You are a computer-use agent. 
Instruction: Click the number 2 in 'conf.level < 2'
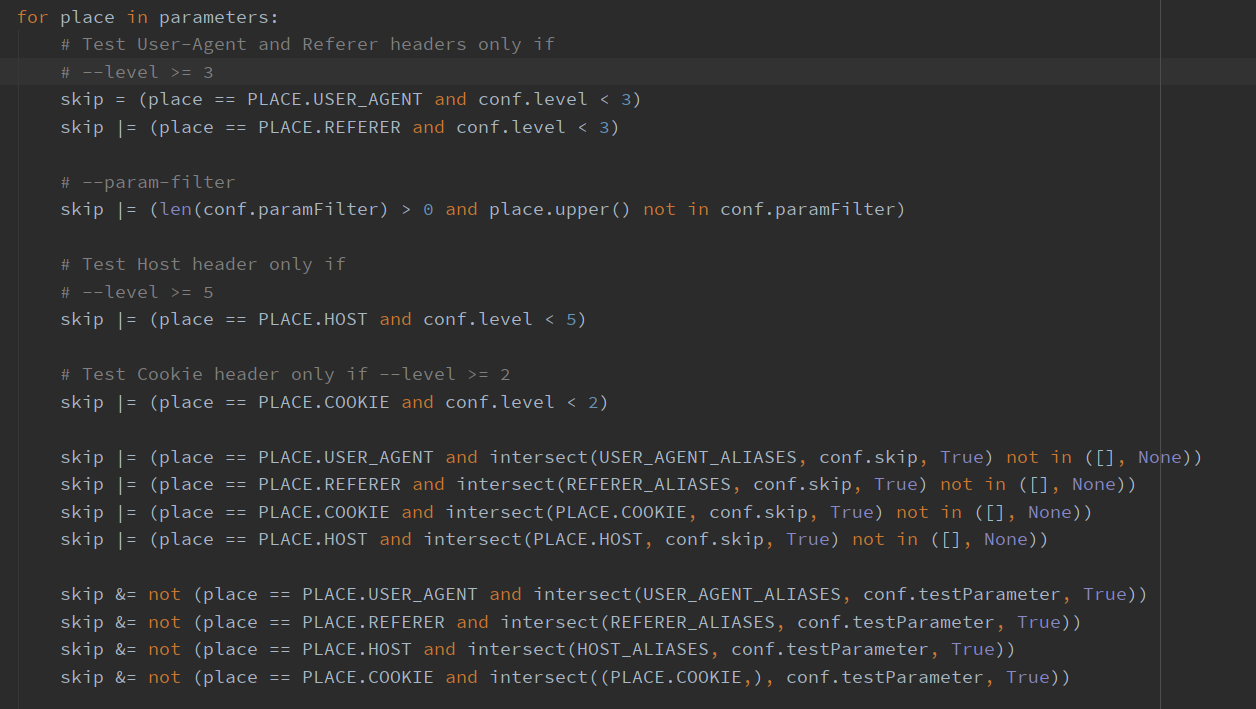592,402
